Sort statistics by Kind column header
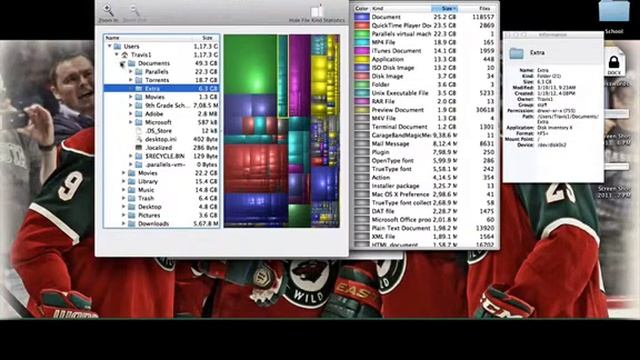Screen dimensions: 640x360 400,8
